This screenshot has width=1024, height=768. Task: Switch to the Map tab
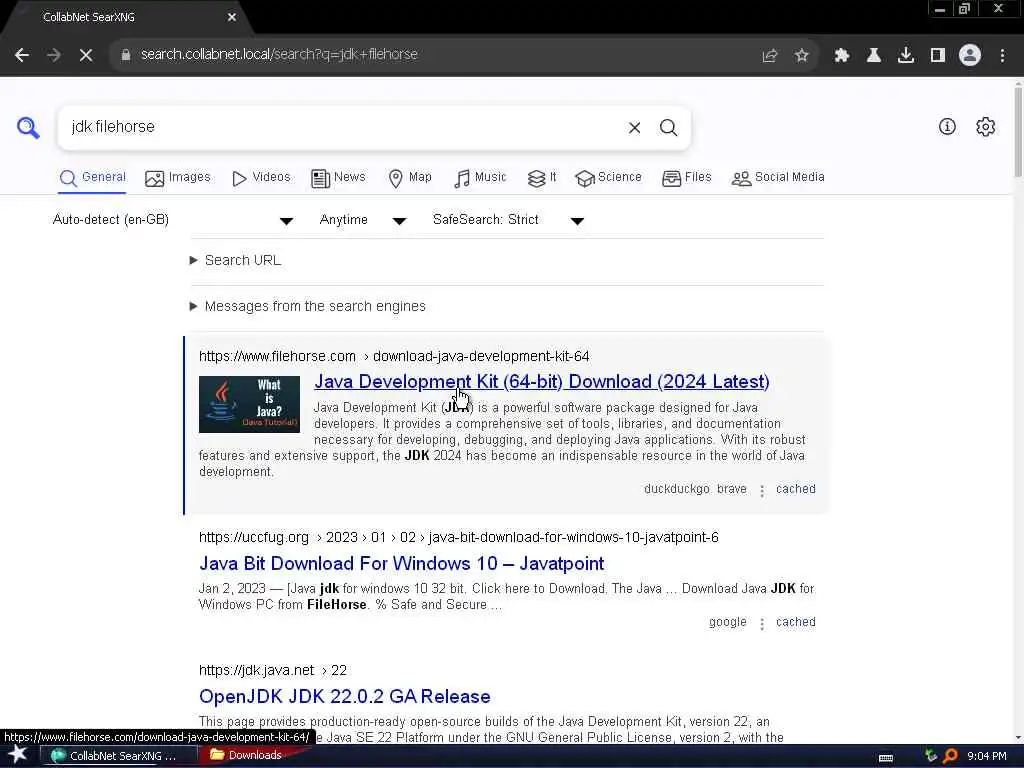click(x=409, y=178)
